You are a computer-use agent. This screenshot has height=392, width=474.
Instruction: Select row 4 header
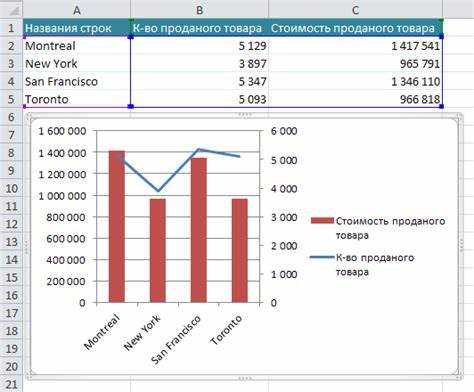point(11,81)
